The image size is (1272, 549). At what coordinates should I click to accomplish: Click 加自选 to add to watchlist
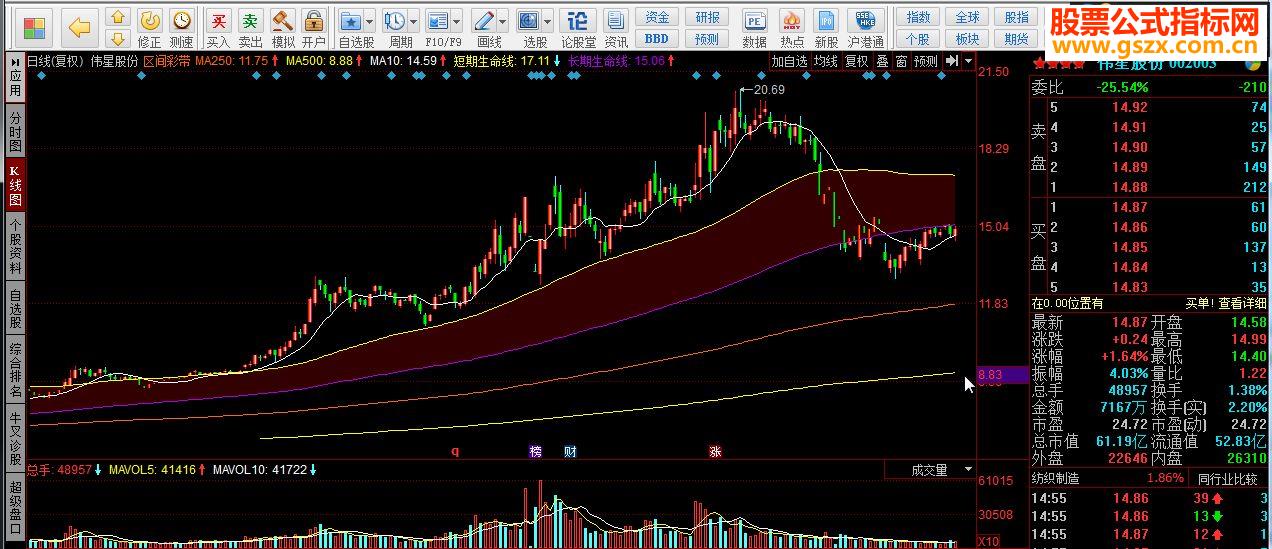coord(789,61)
